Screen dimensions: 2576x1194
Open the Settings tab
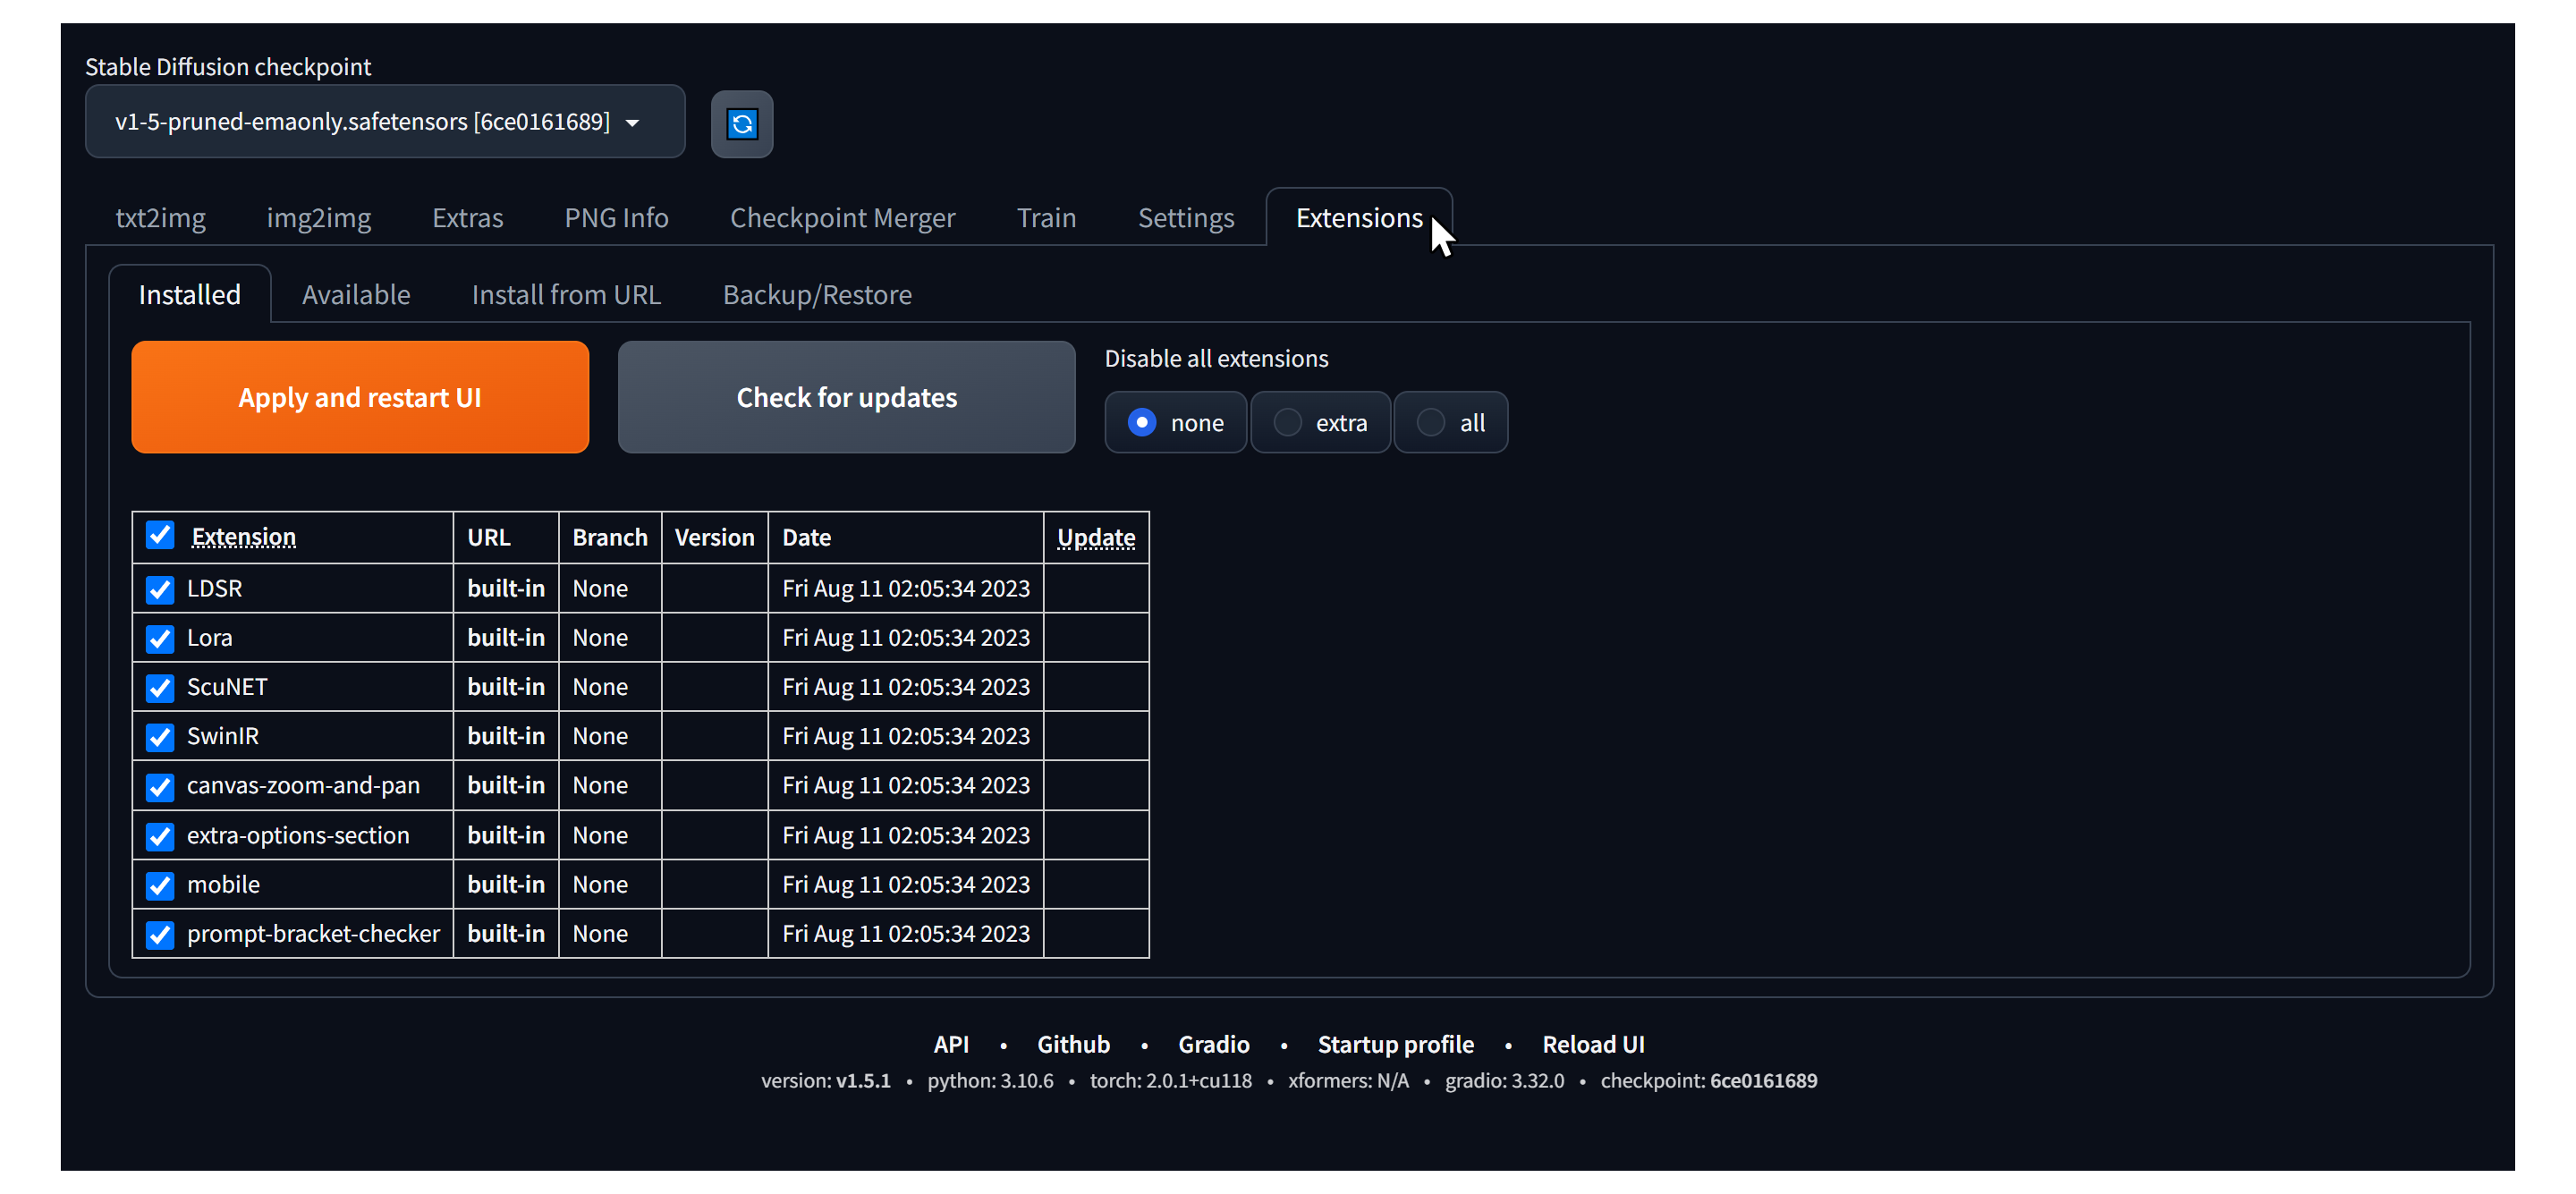[1186, 218]
